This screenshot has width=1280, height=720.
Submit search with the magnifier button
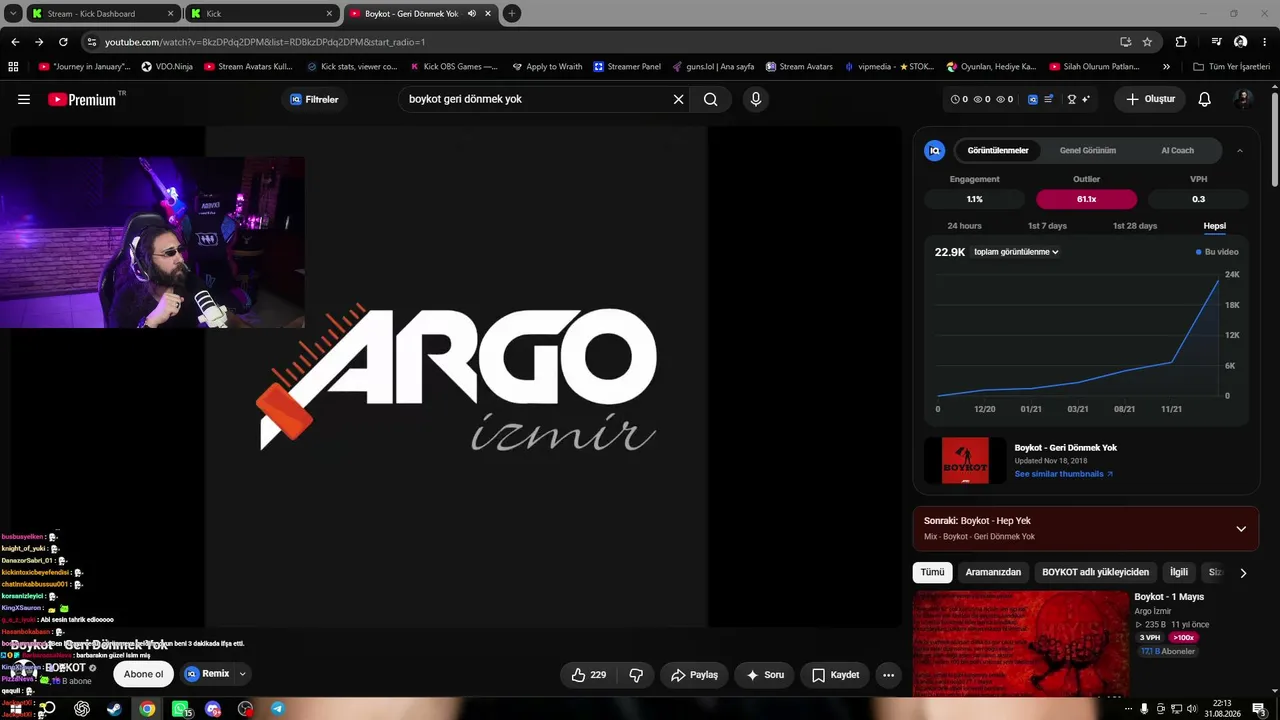point(710,99)
